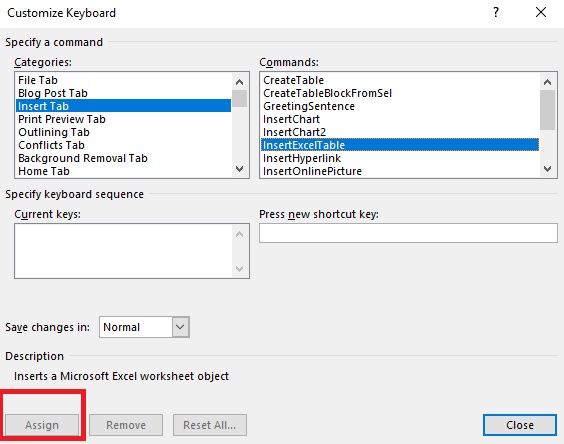Click the Commands list scroll-up arrow
Image resolution: width=564 pixels, height=444 pixels.
(547, 82)
